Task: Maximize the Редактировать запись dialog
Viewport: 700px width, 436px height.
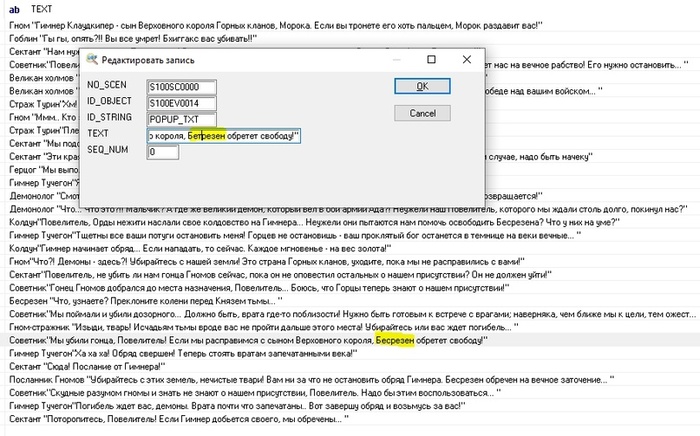Action: 431,59
